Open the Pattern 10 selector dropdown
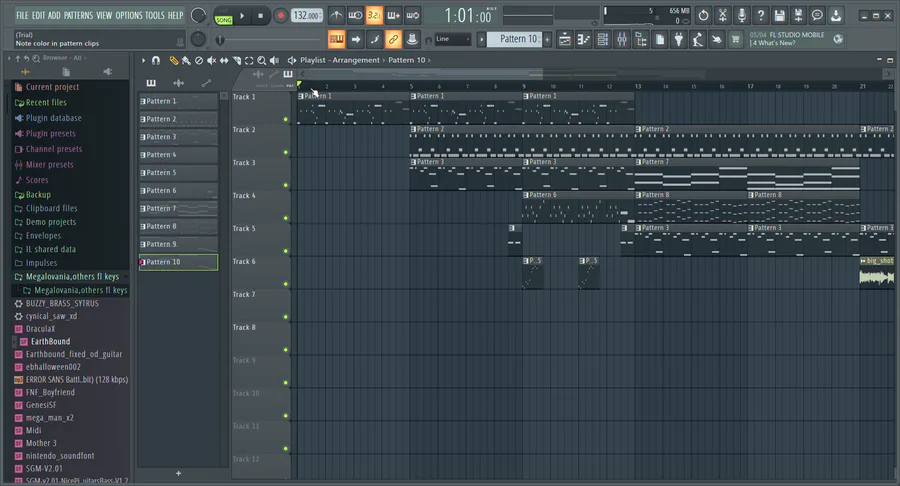Viewport: 900px width, 486px height. point(514,39)
